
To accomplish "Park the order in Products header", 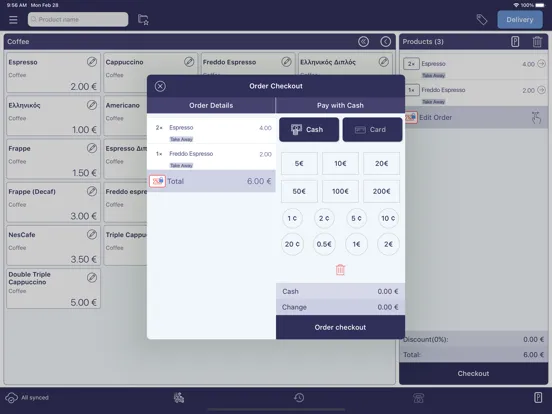I will pos(515,42).
